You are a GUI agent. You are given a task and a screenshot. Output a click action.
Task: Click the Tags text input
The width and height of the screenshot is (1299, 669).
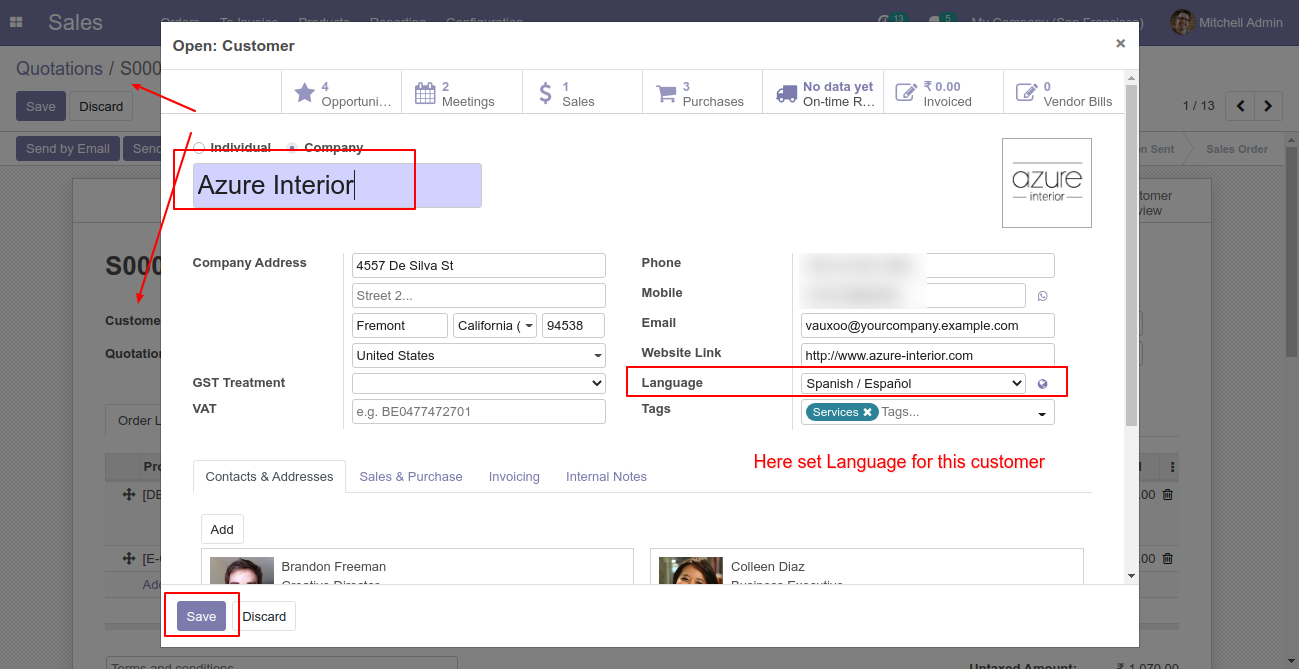click(955, 412)
